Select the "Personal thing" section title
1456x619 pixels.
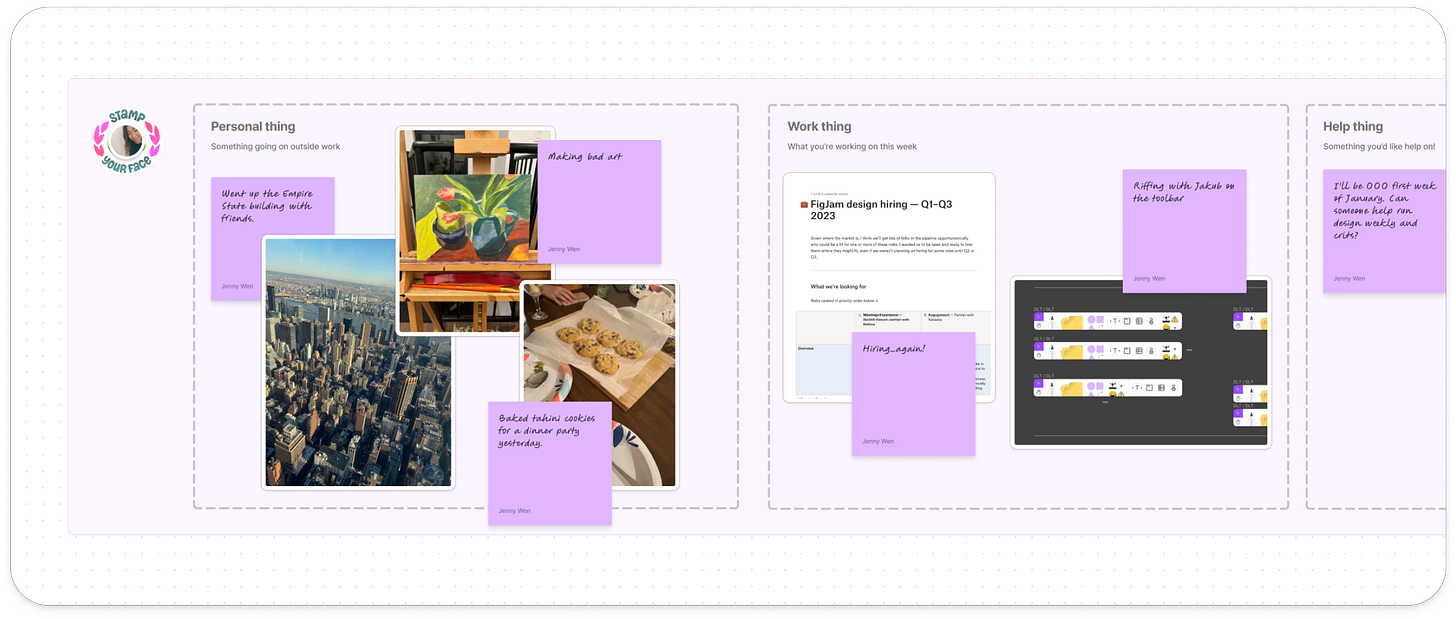tap(253, 126)
